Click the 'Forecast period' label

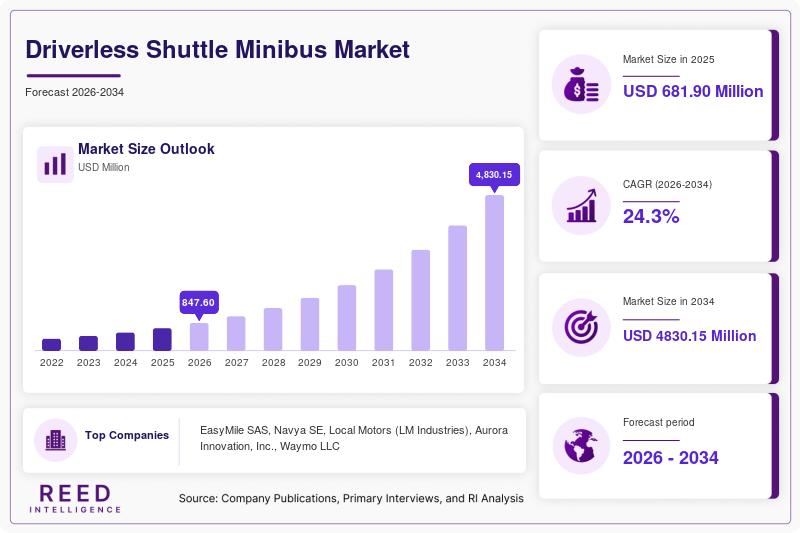[x=659, y=422]
